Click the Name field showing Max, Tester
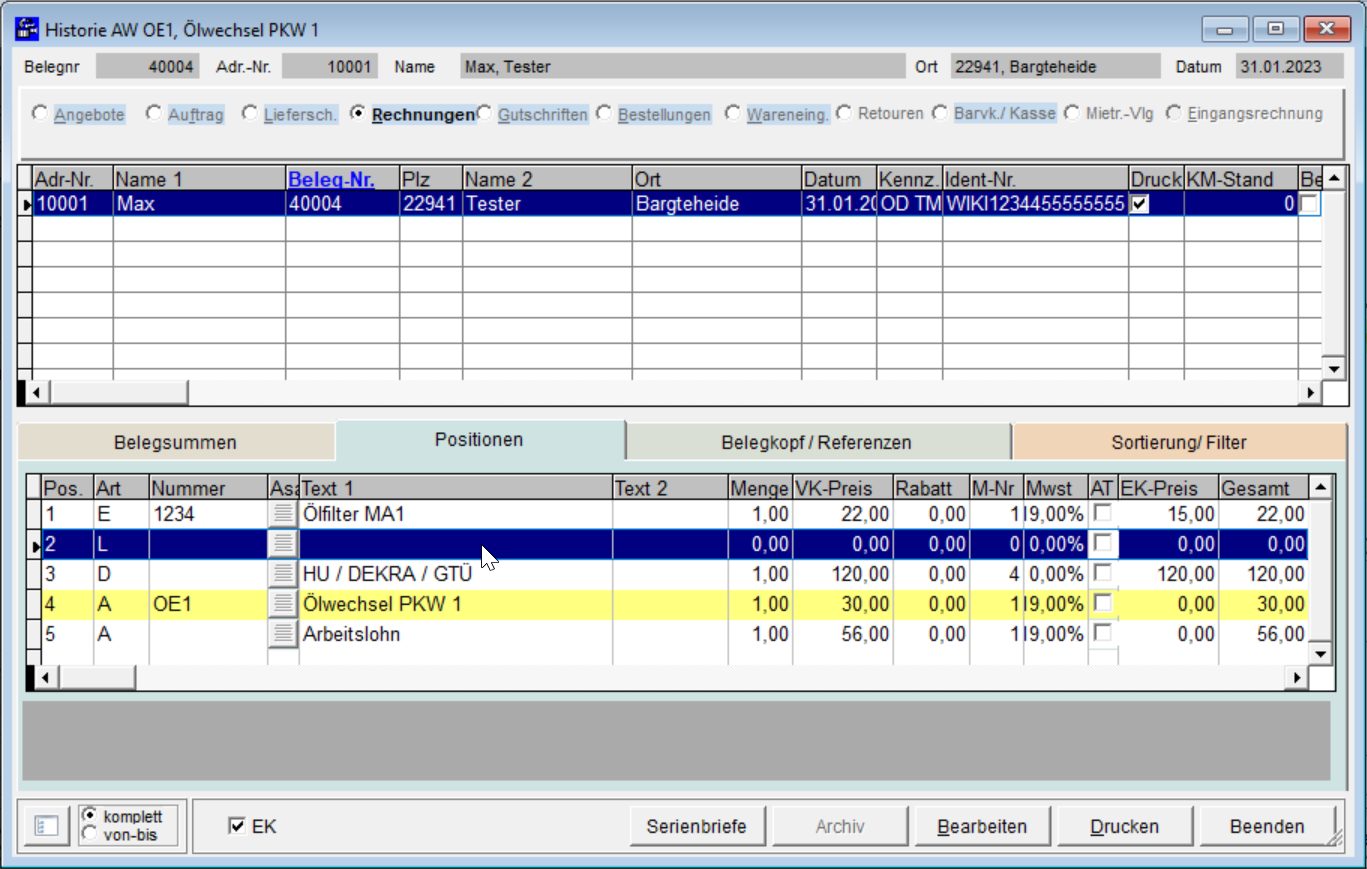Image resolution: width=1367 pixels, height=869 pixels. point(682,67)
